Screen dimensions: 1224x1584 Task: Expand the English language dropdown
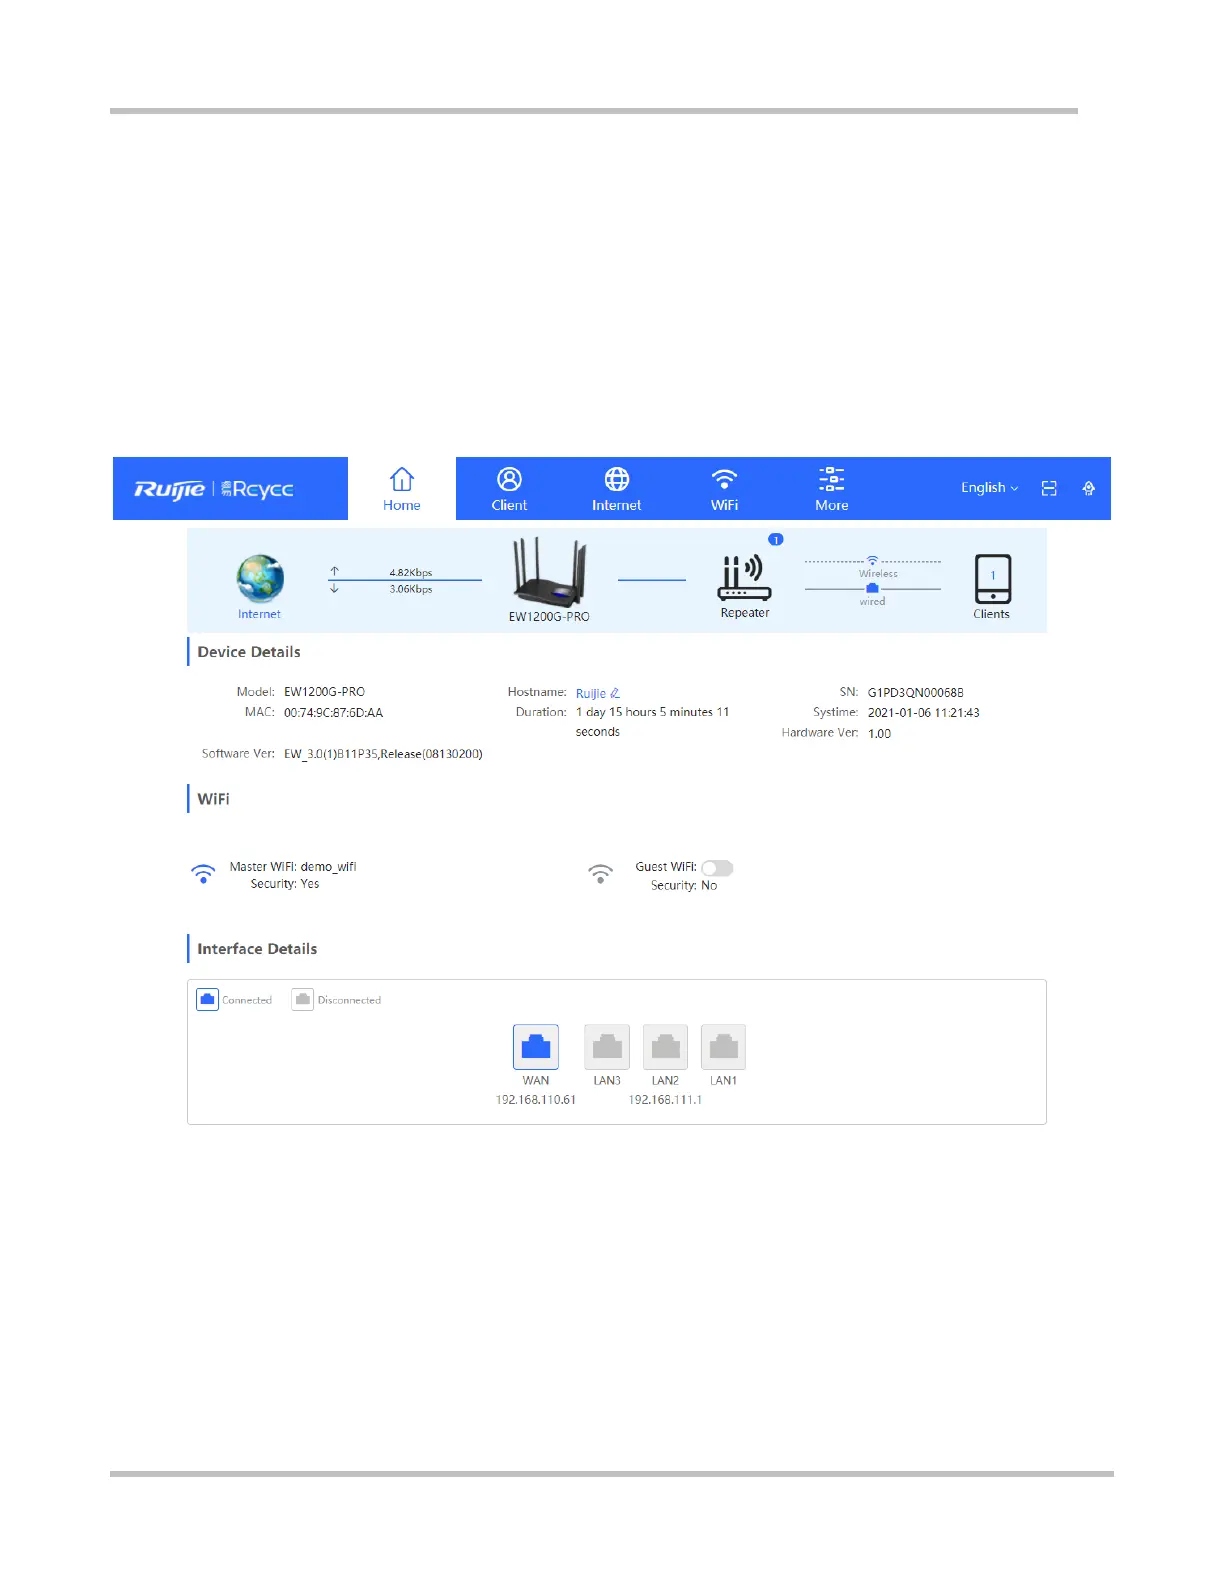[989, 488]
